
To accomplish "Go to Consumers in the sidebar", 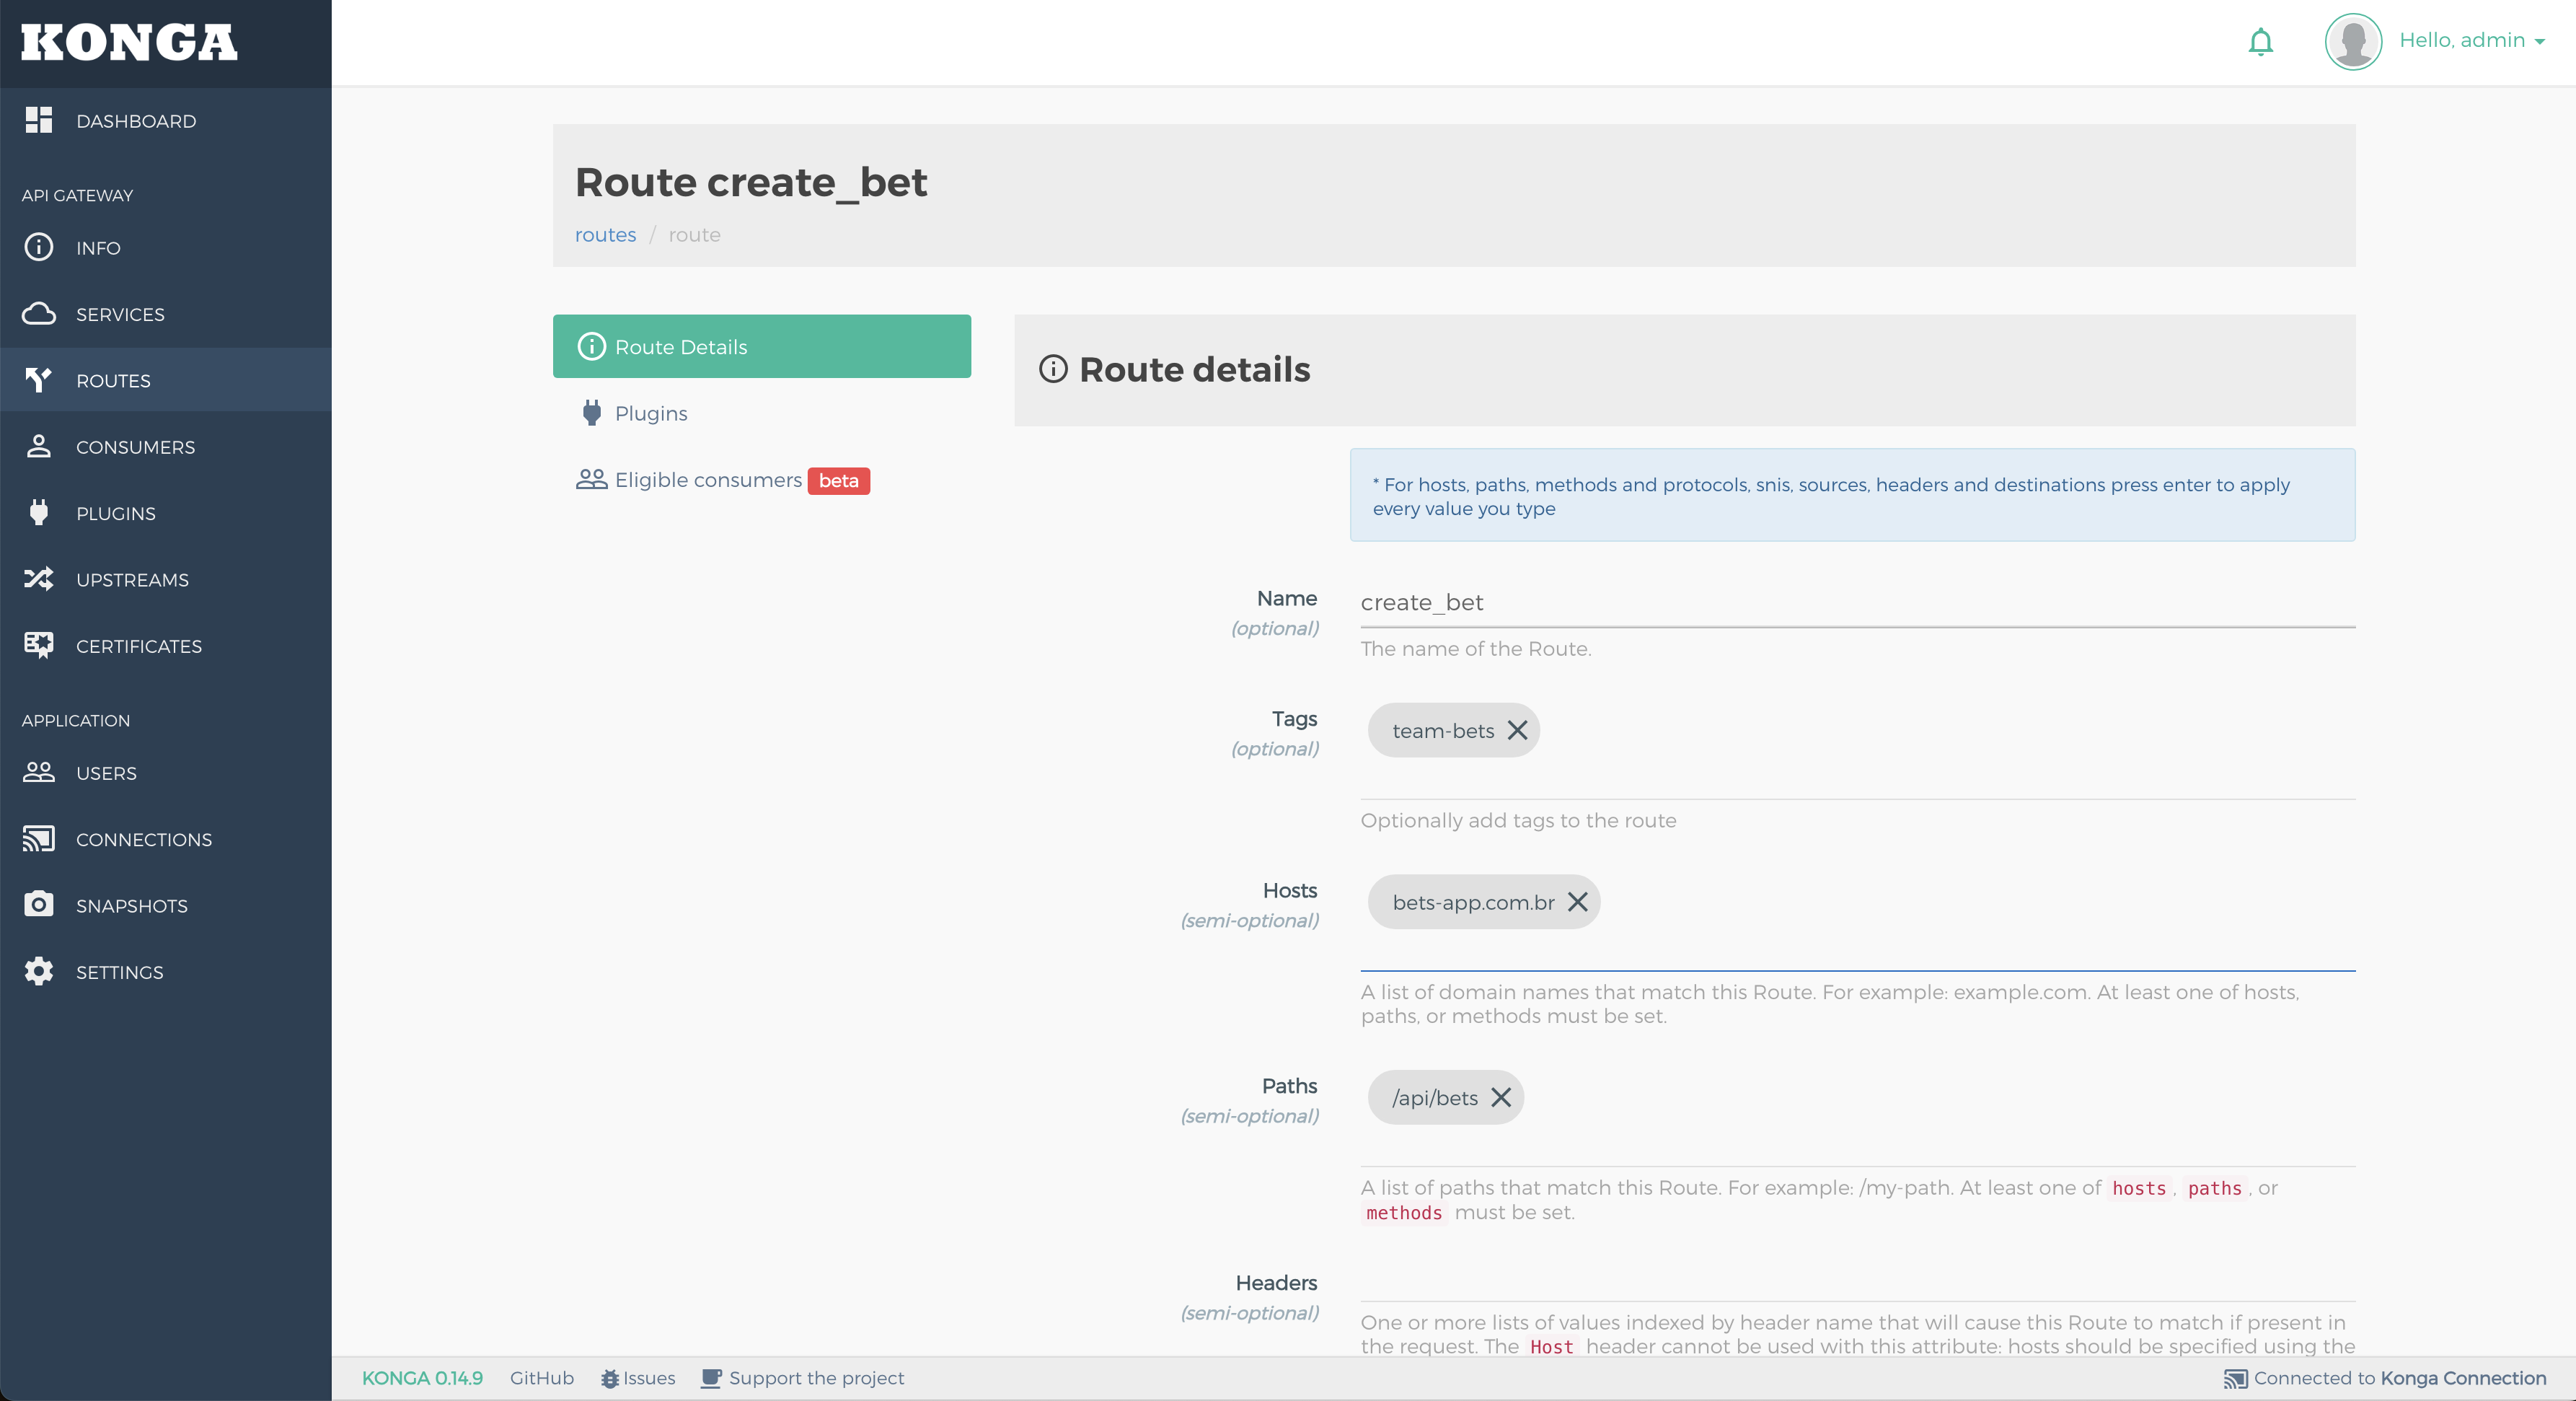I will tap(135, 447).
